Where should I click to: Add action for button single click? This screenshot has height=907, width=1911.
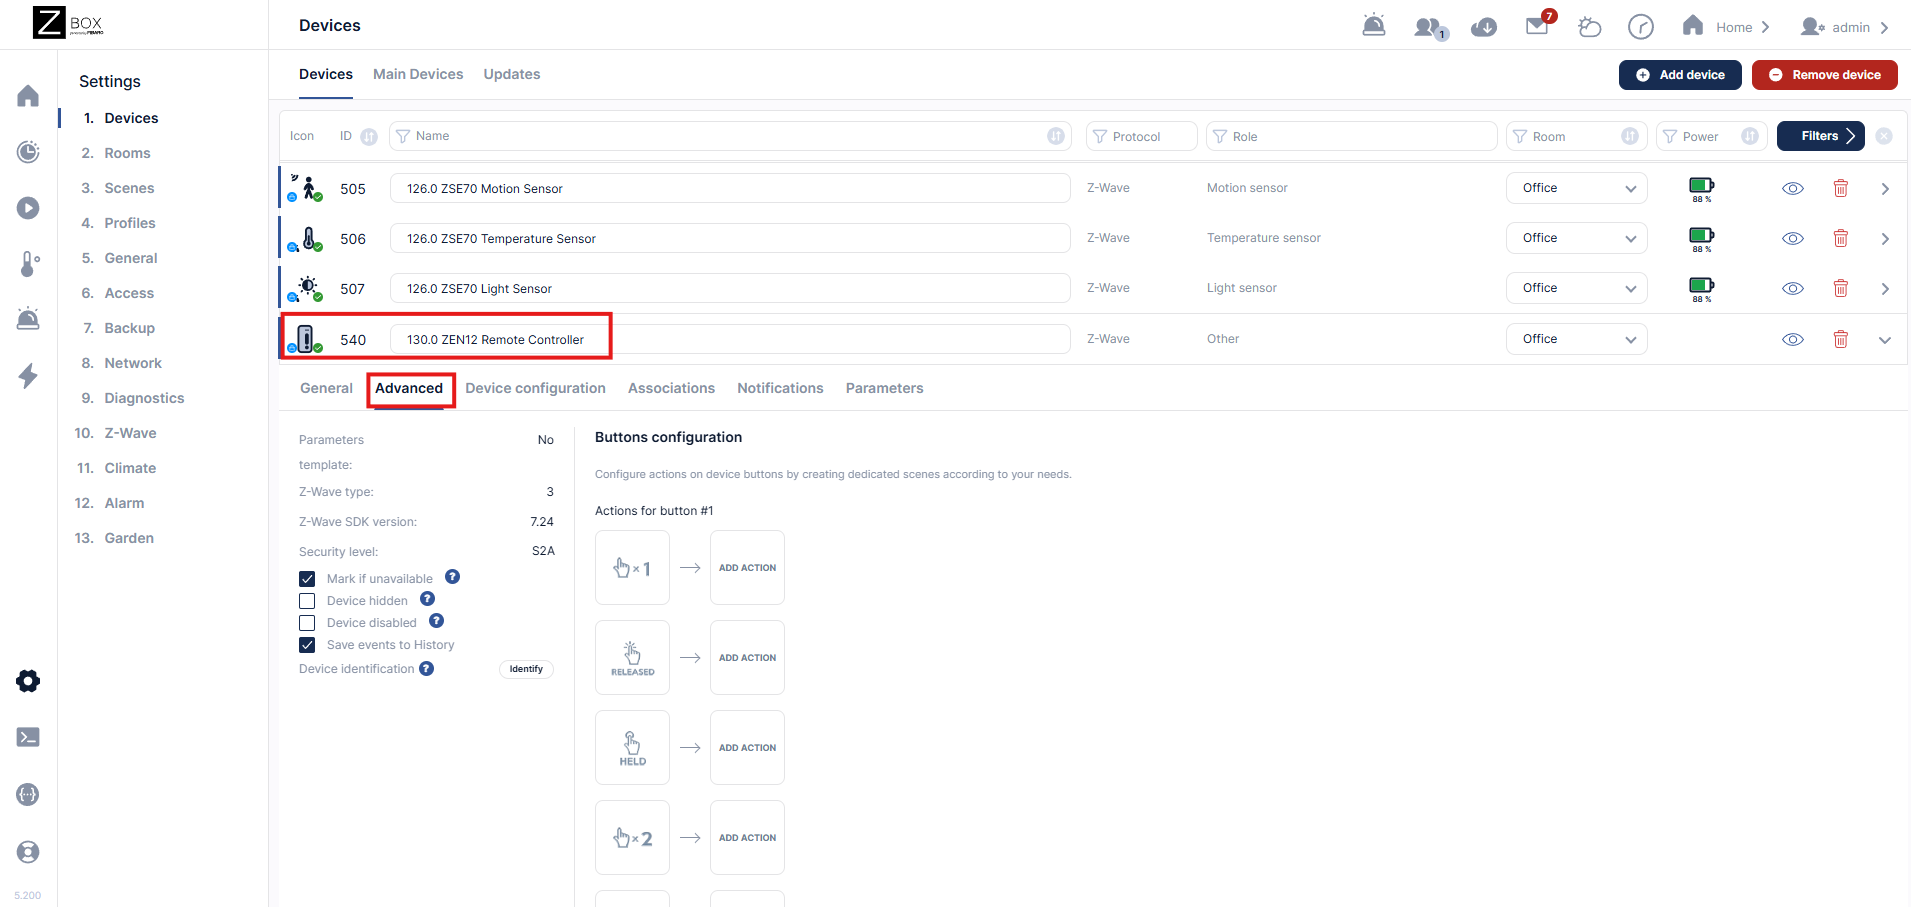[747, 568]
